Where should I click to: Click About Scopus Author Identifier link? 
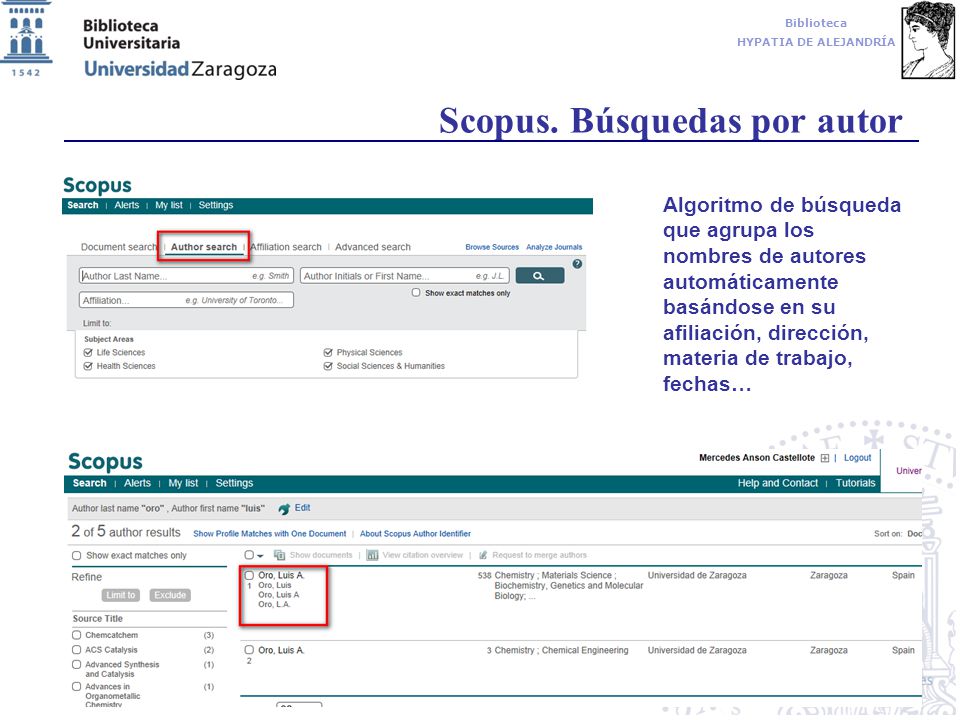[x=415, y=534]
